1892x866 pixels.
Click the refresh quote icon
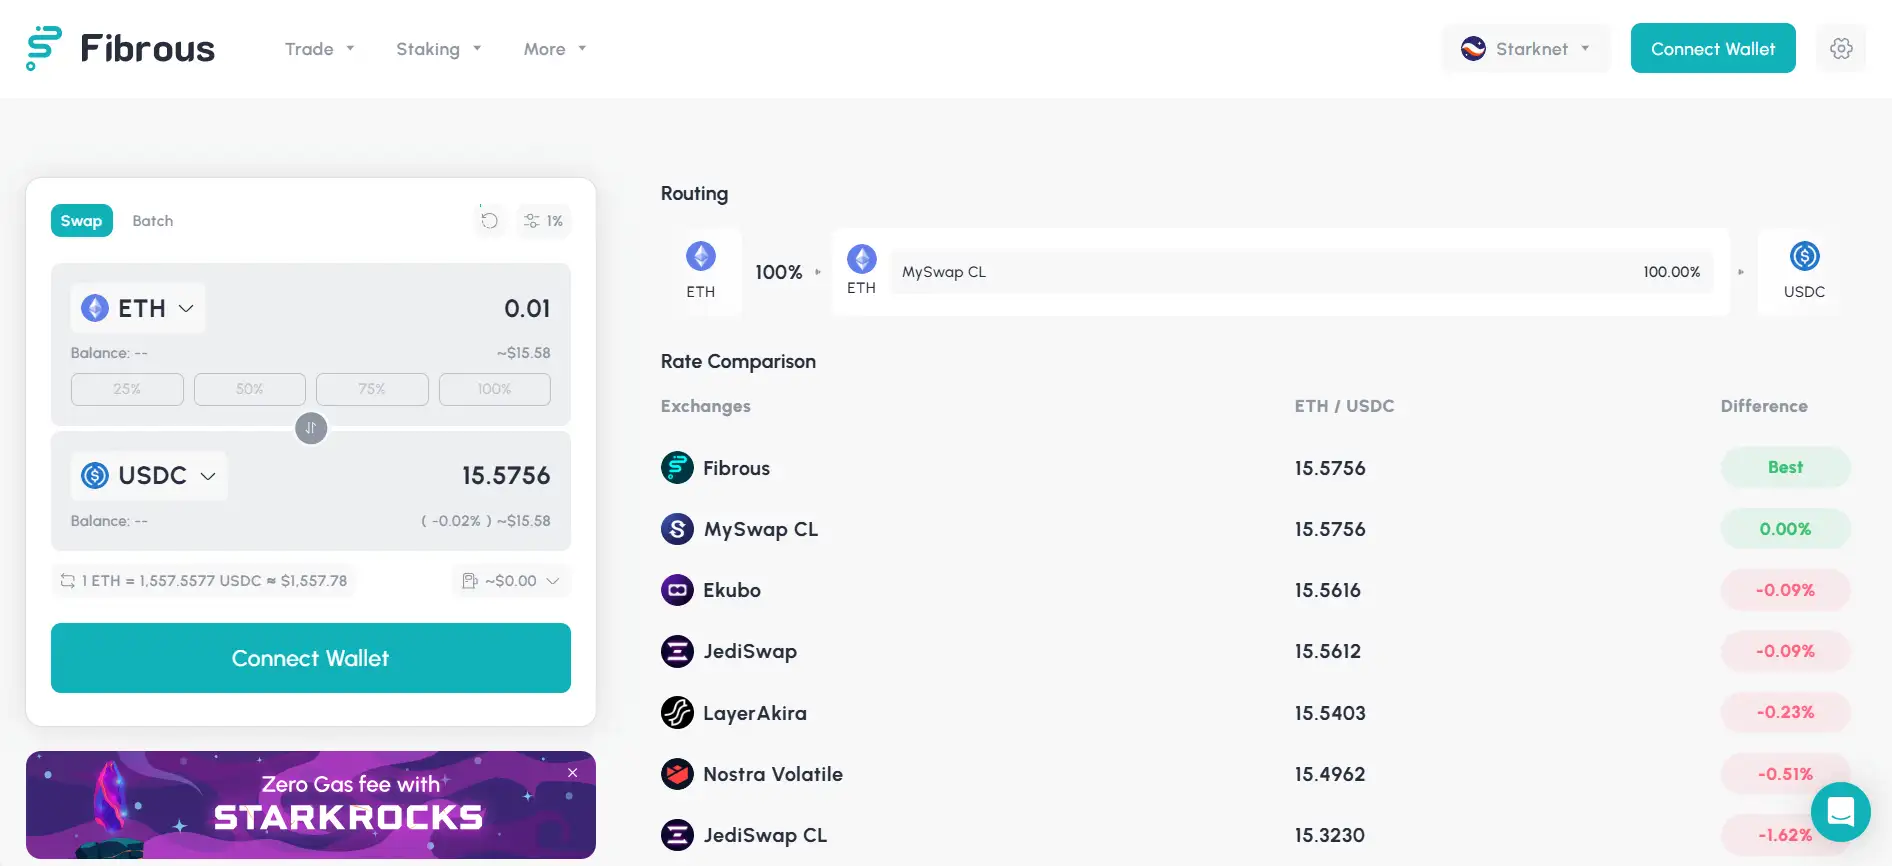489,221
